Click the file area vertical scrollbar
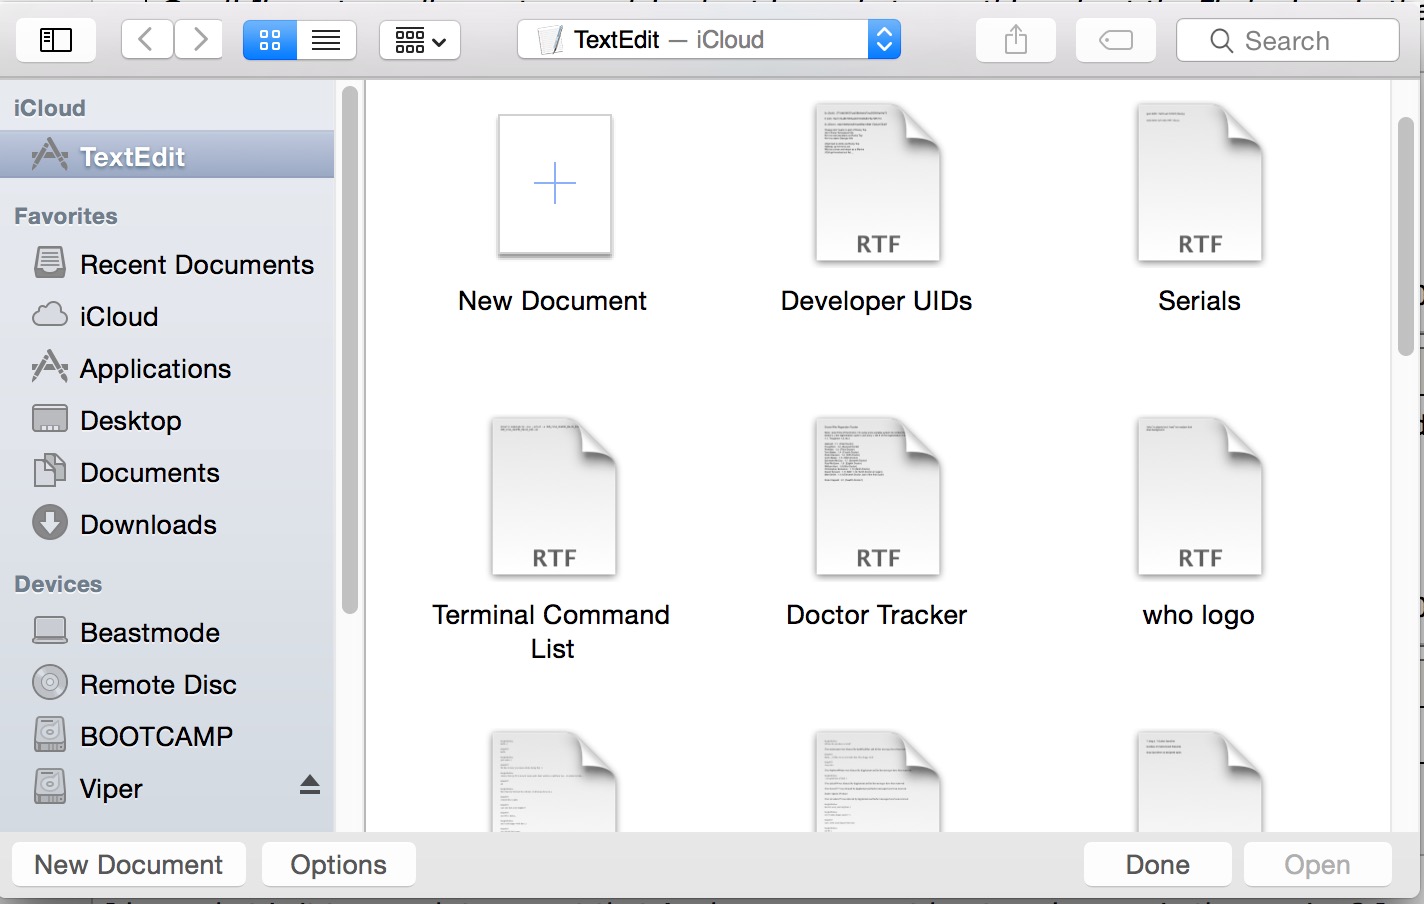Image resolution: width=1424 pixels, height=904 pixels. pos(1405,236)
